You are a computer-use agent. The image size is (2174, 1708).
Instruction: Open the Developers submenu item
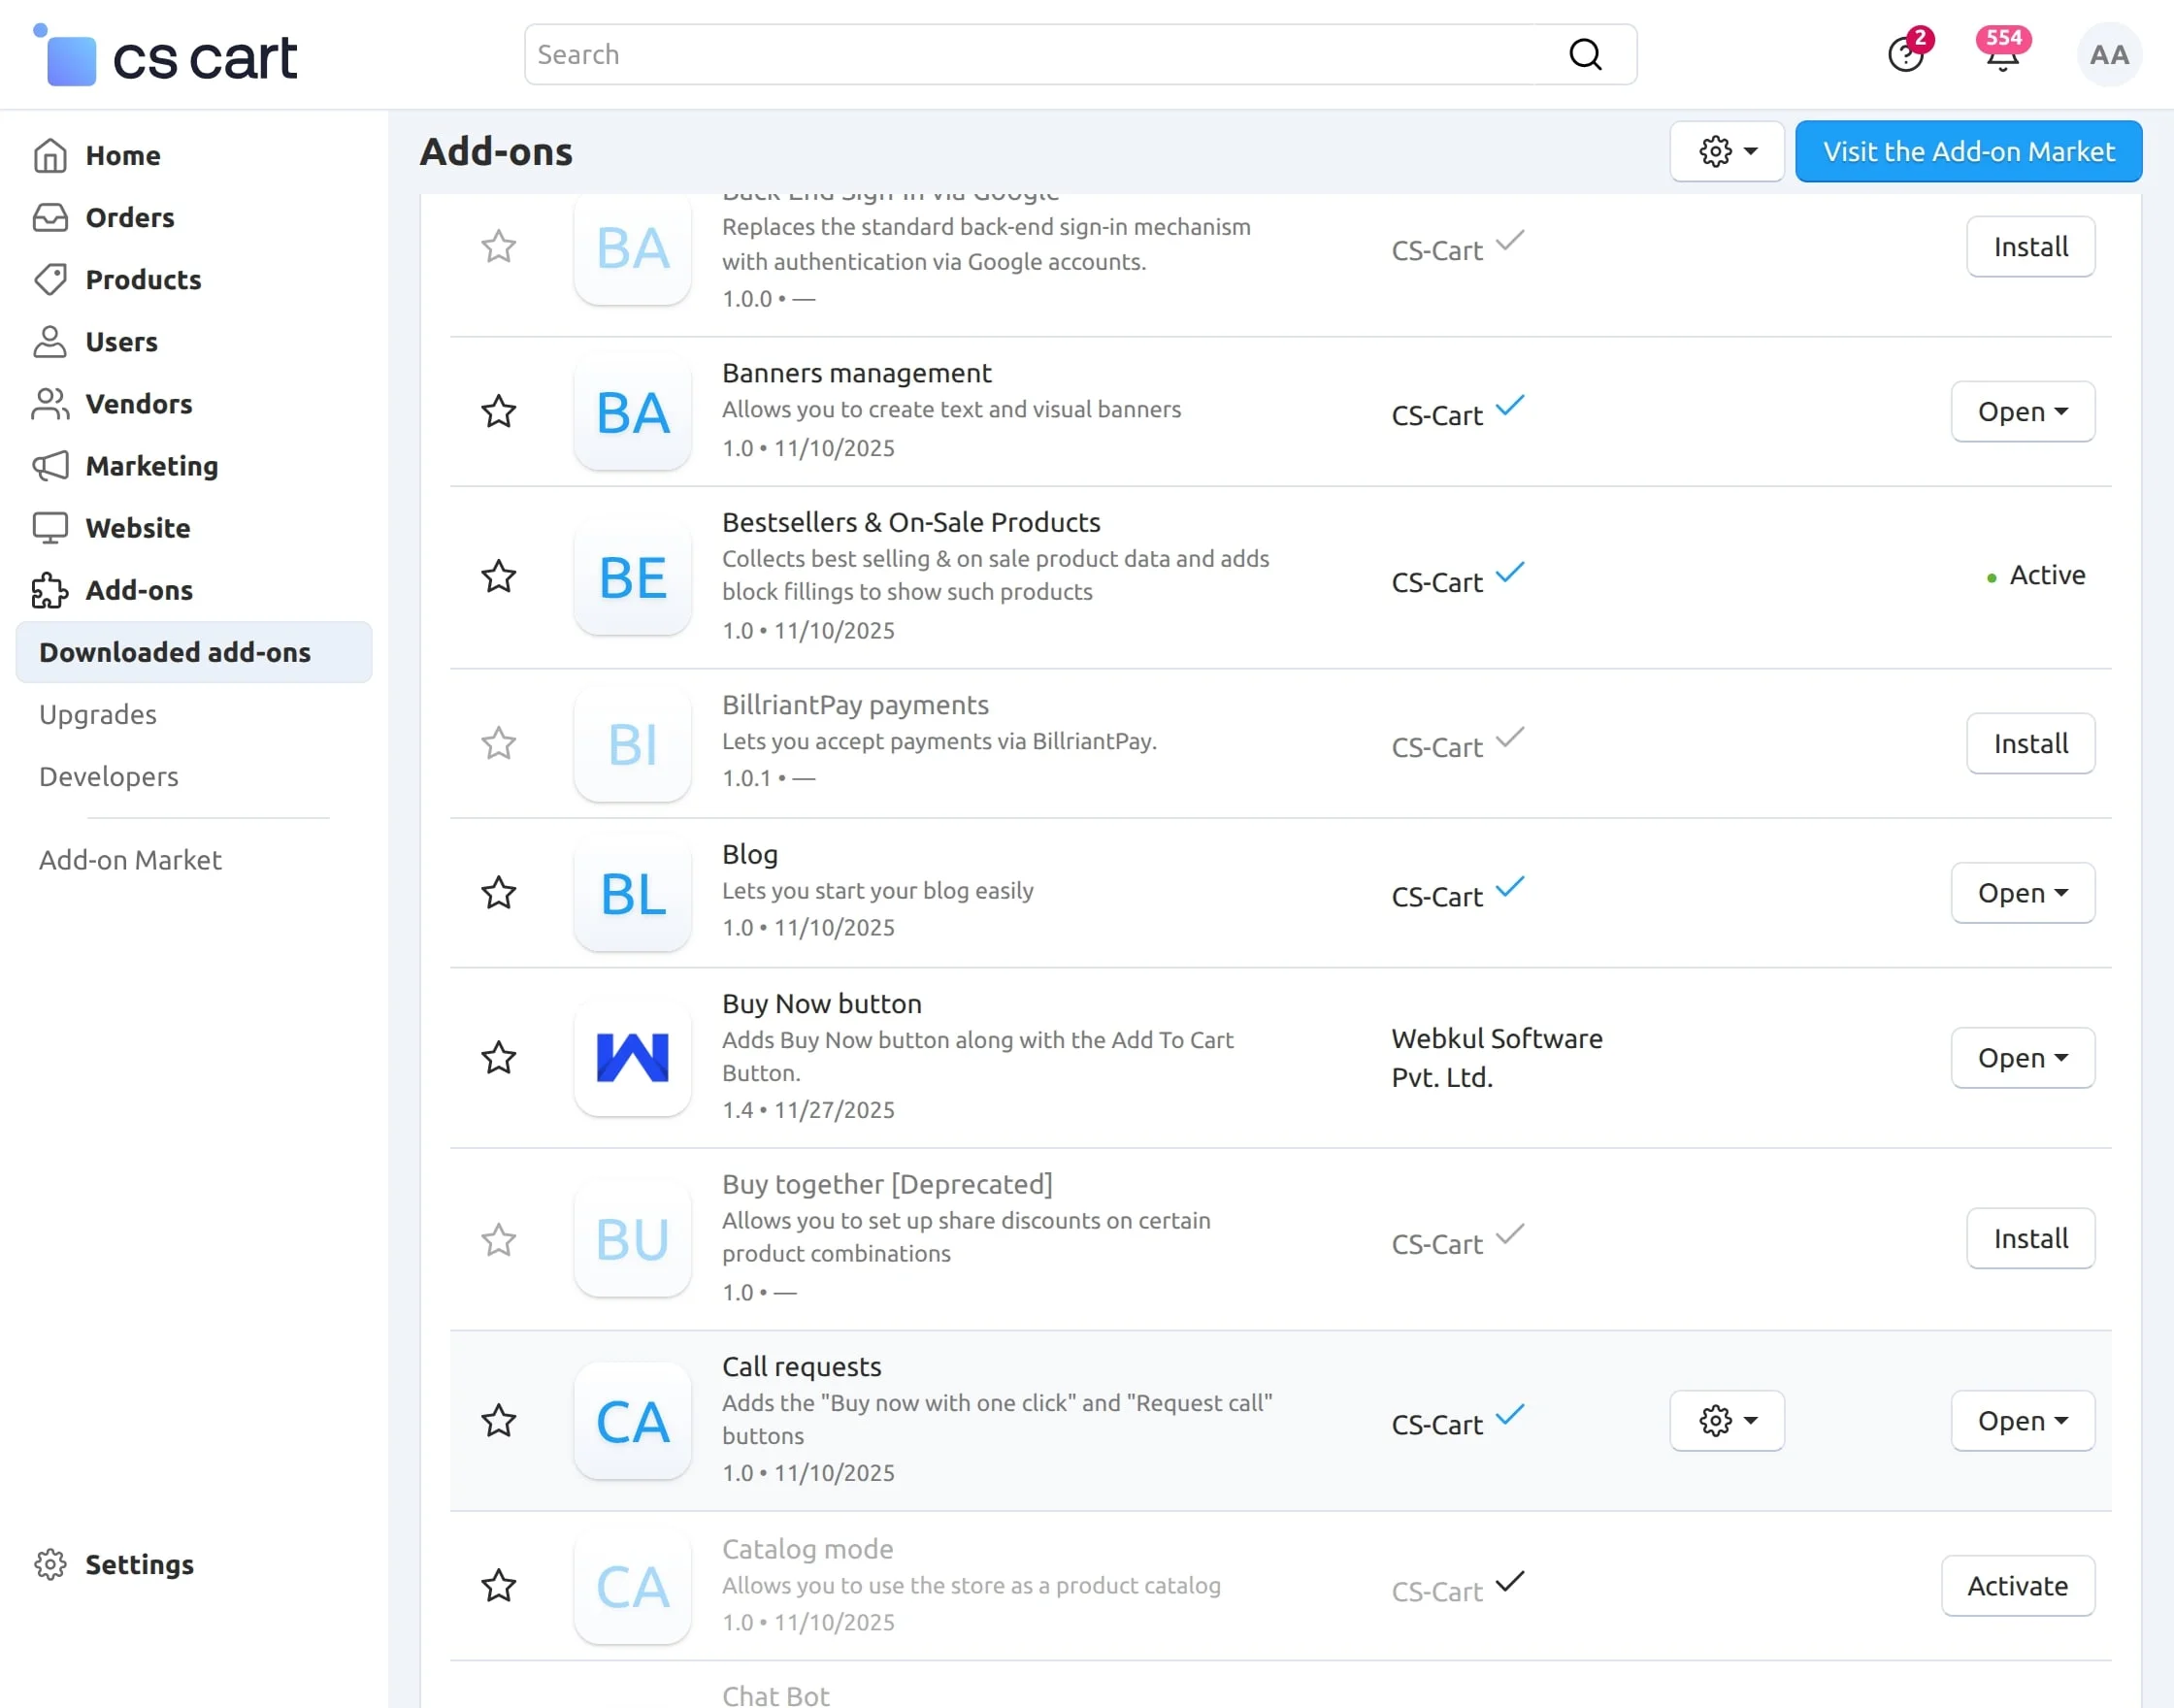click(108, 777)
